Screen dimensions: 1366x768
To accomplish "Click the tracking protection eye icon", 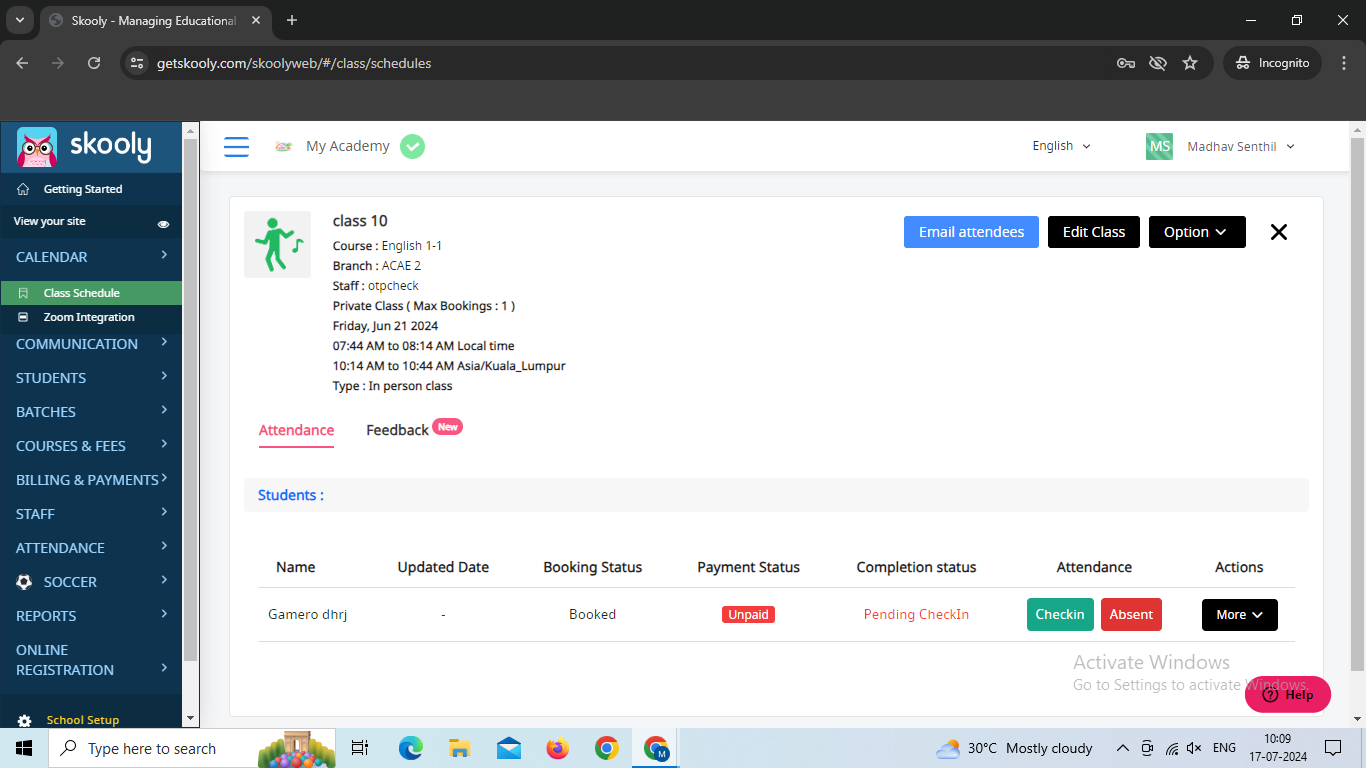I will (1158, 63).
